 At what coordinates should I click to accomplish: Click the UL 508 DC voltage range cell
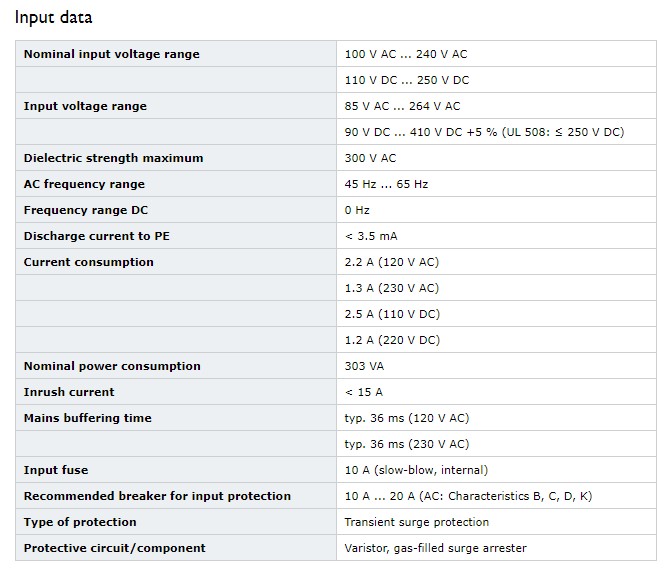[x=496, y=132]
